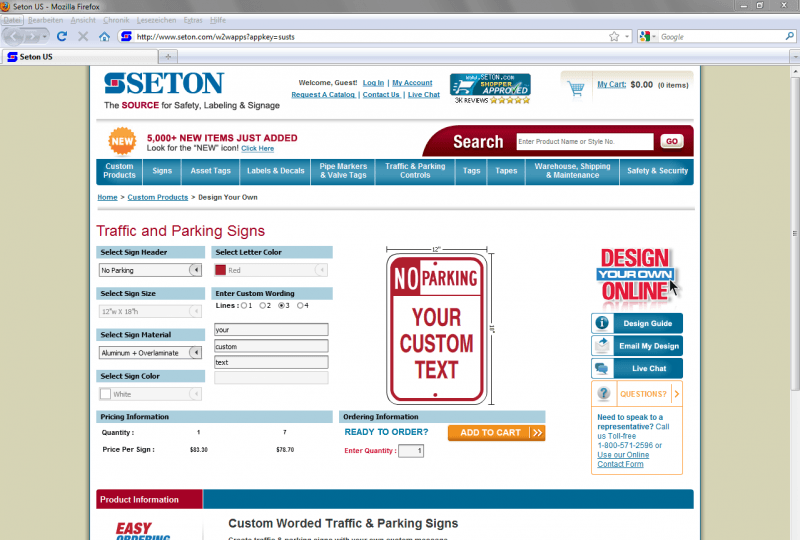Click the browser Back arrow button

coord(14,37)
